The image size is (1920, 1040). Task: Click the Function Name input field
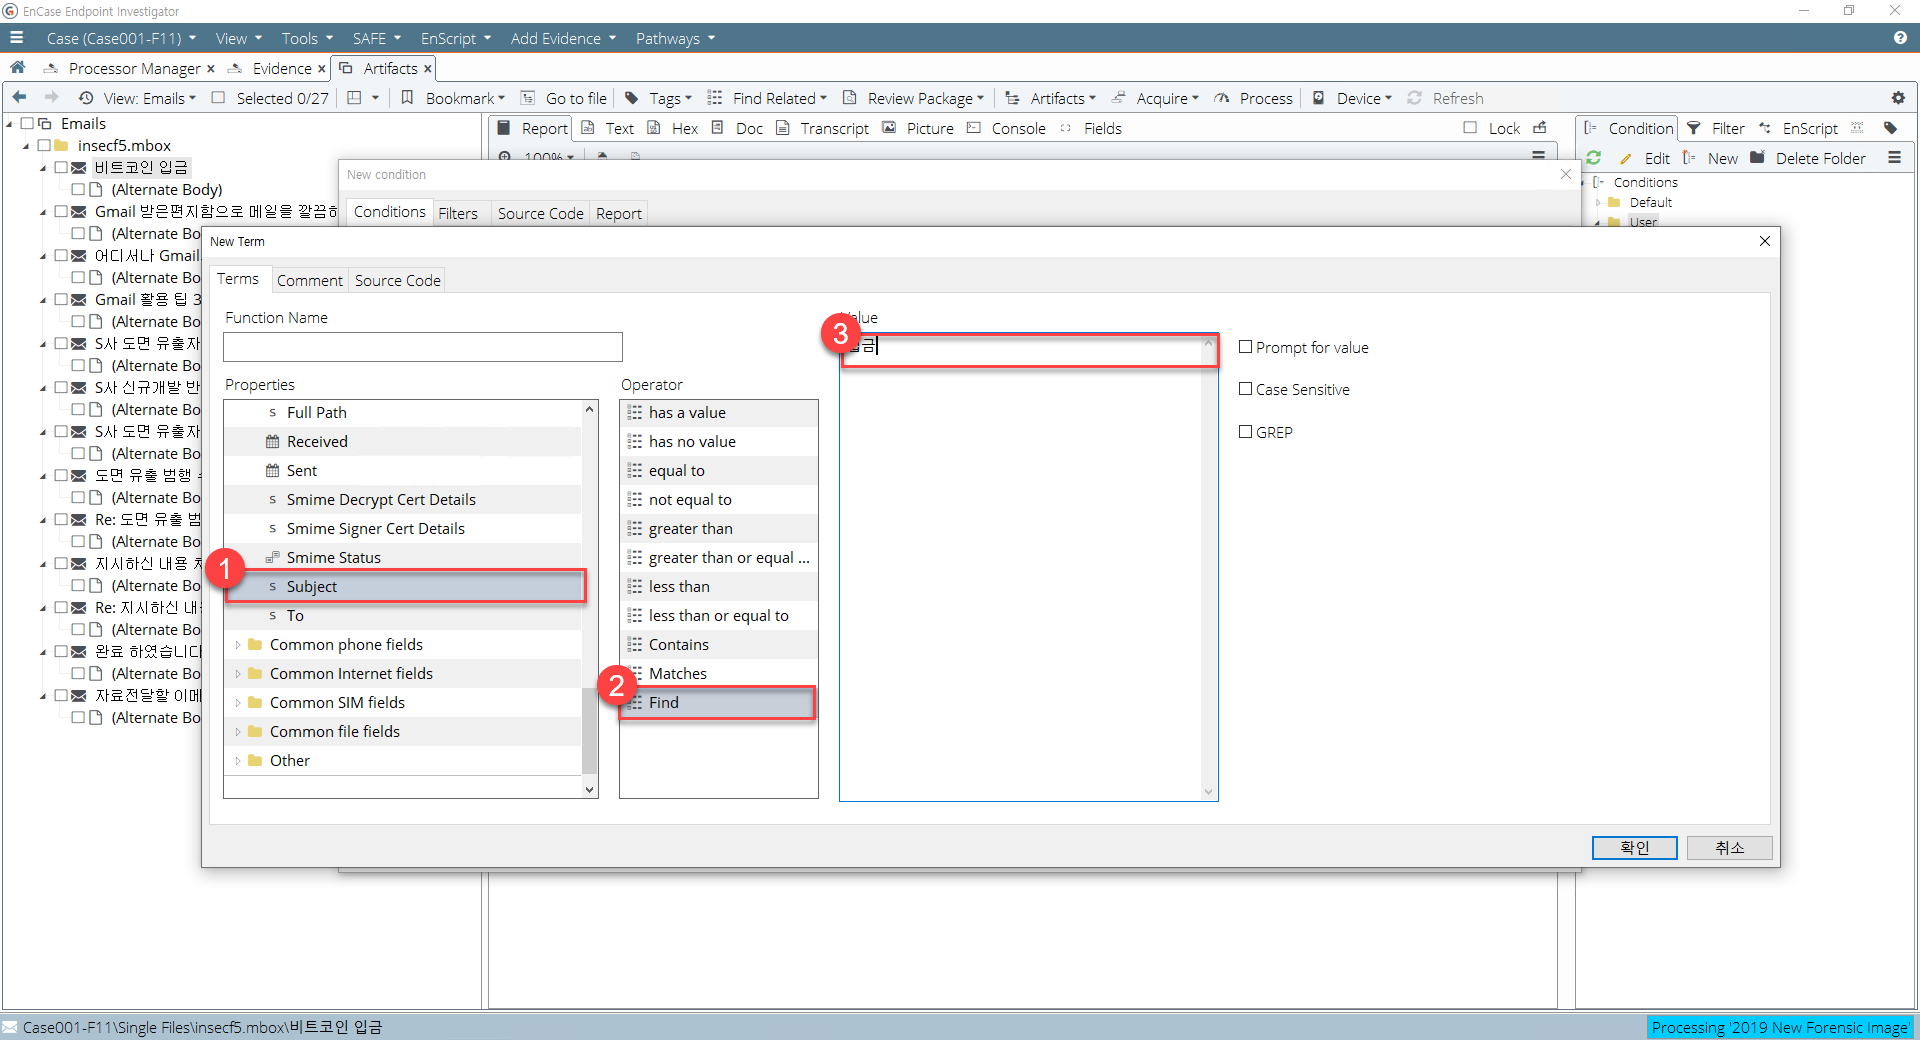pyautogui.click(x=422, y=347)
